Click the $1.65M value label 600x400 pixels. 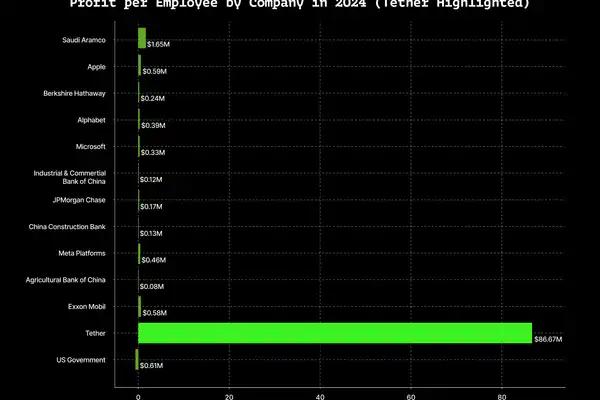[x=158, y=44]
